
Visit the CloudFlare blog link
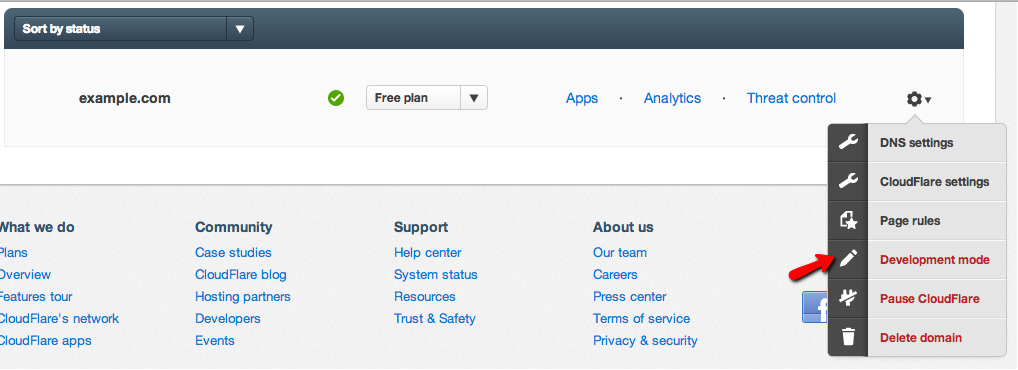click(240, 275)
